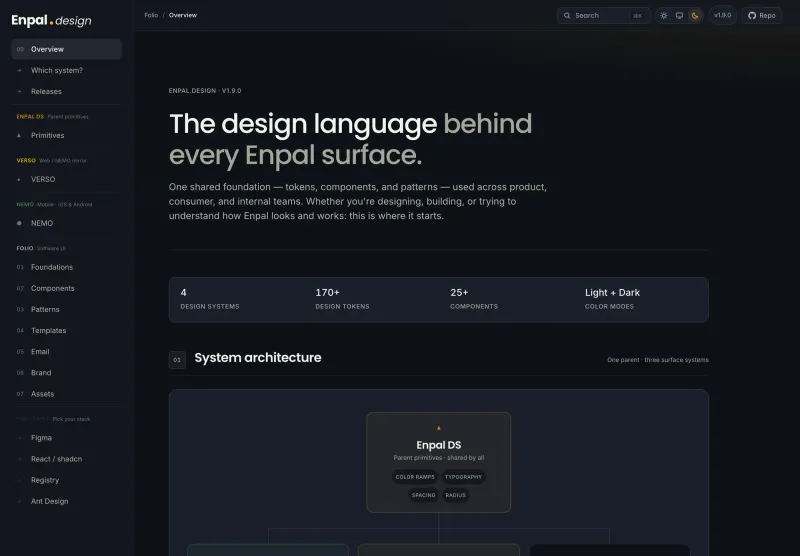Click the magnifier icon in Search

(567, 15)
